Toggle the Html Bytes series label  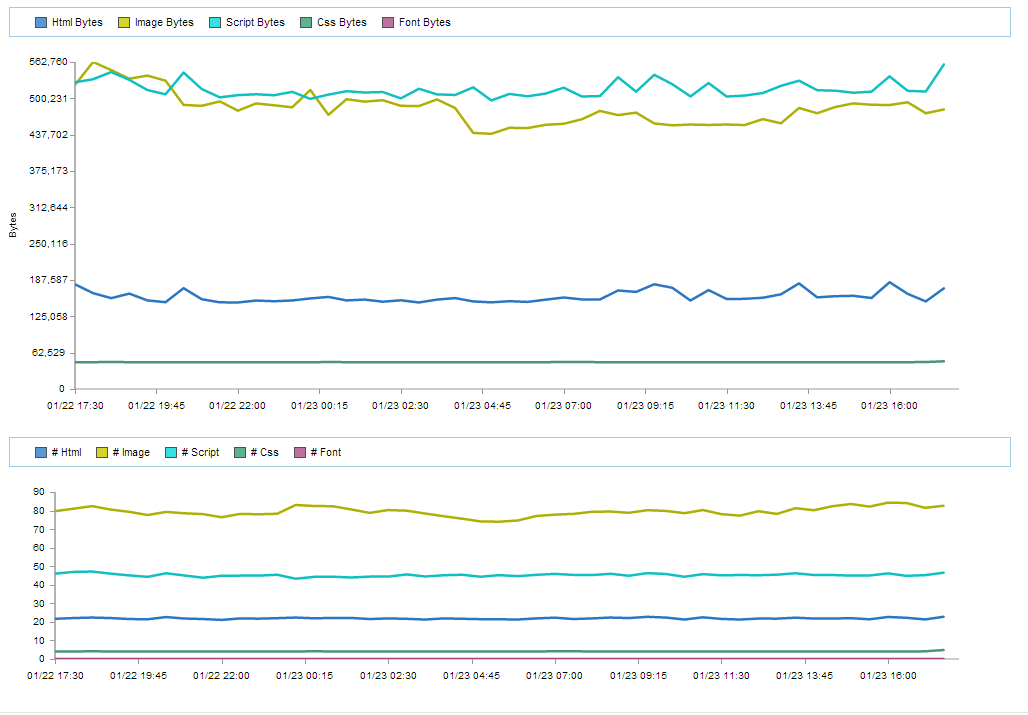tap(77, 22)
